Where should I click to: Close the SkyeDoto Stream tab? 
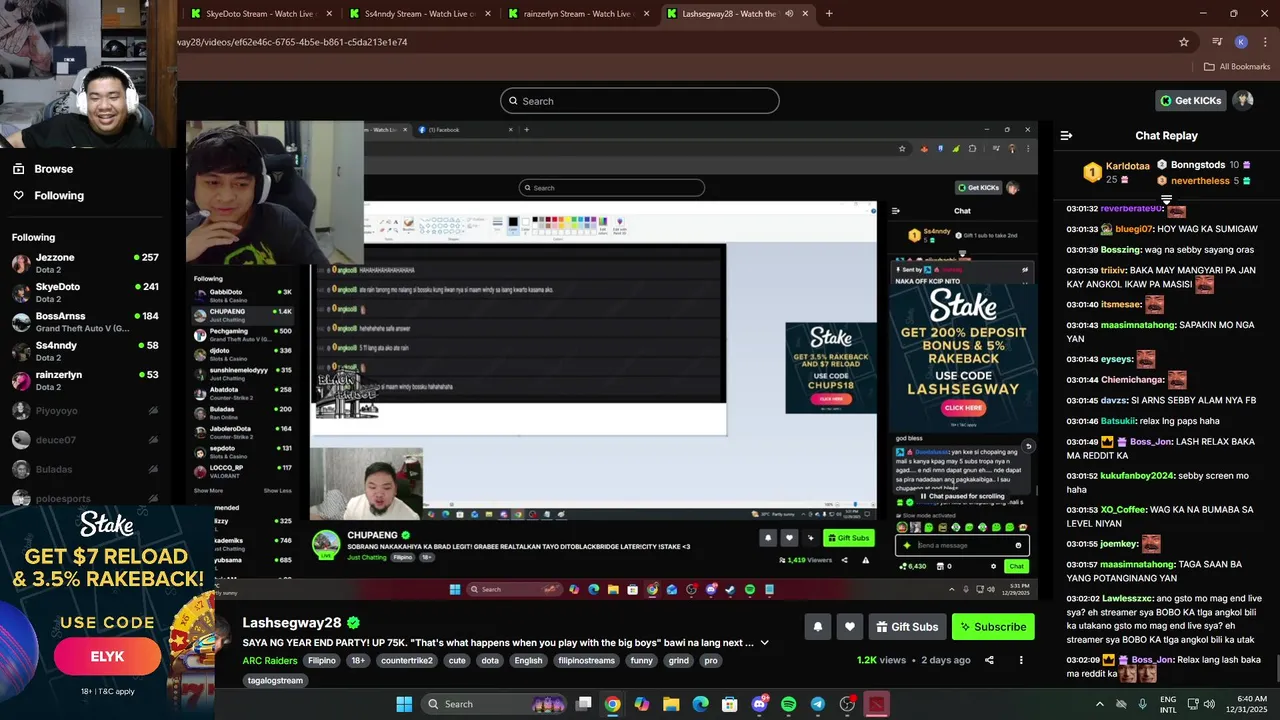click(327, 14)
